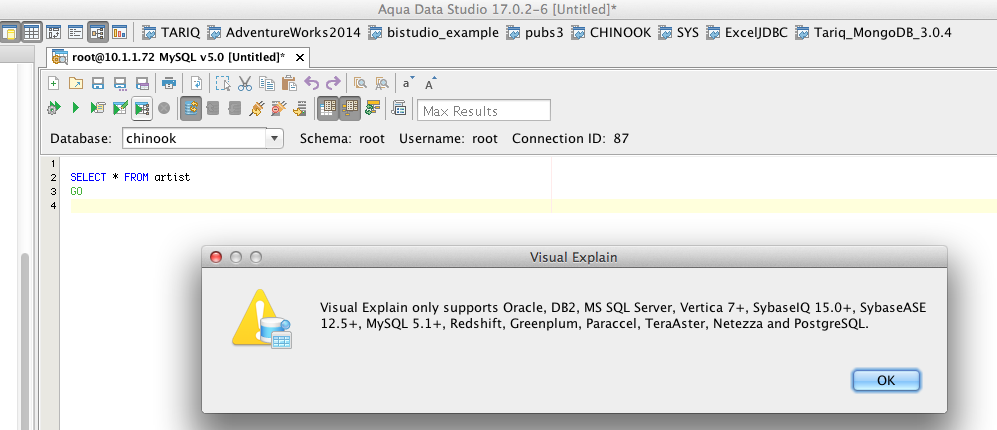Click the grey Cancel execution icon
This screenshot has height=430, width=997.
(164, 108)
